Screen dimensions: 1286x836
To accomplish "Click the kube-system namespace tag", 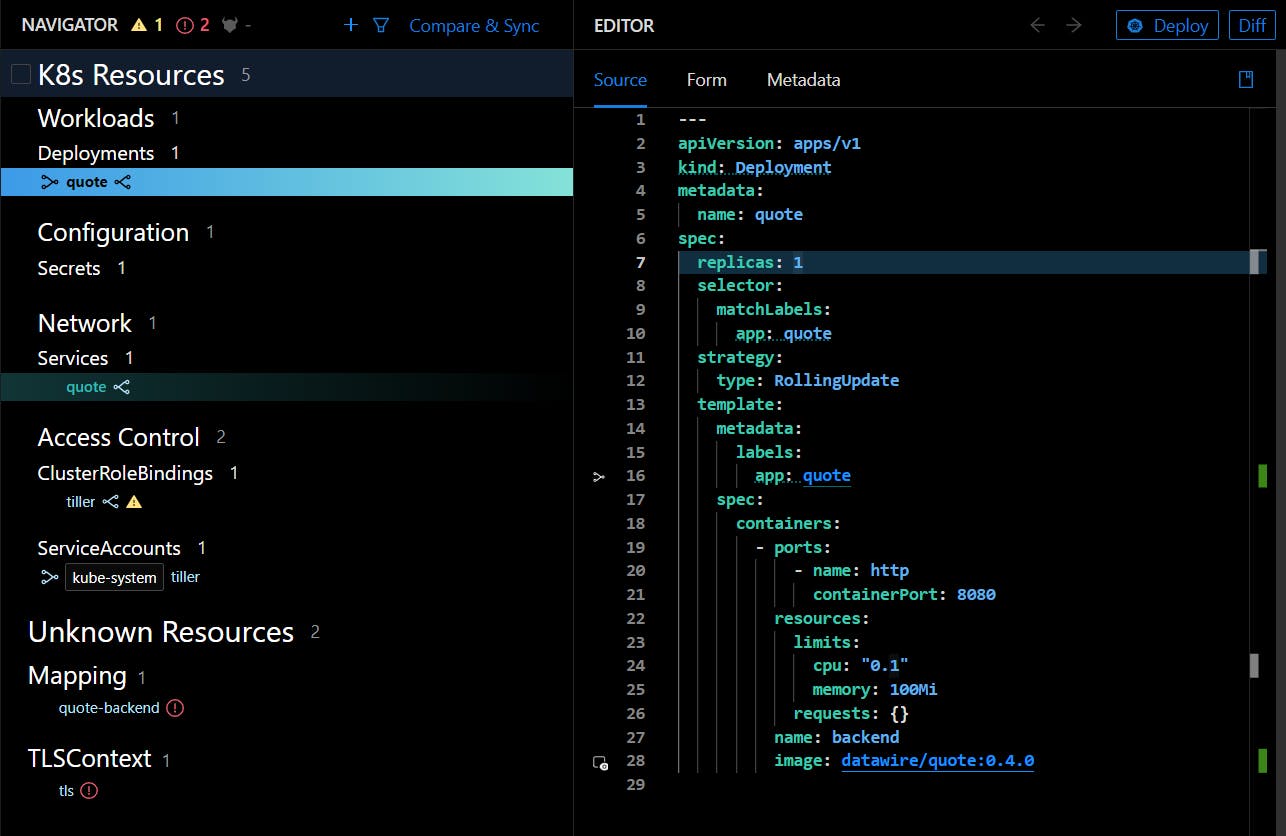I will (114, 577).
